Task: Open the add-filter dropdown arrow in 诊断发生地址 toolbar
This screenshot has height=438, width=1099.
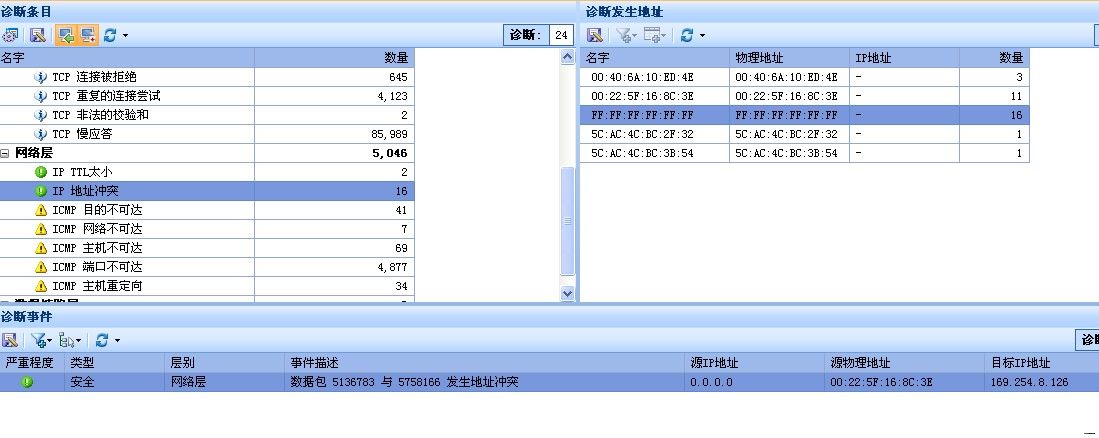Action: click(634, 35)
